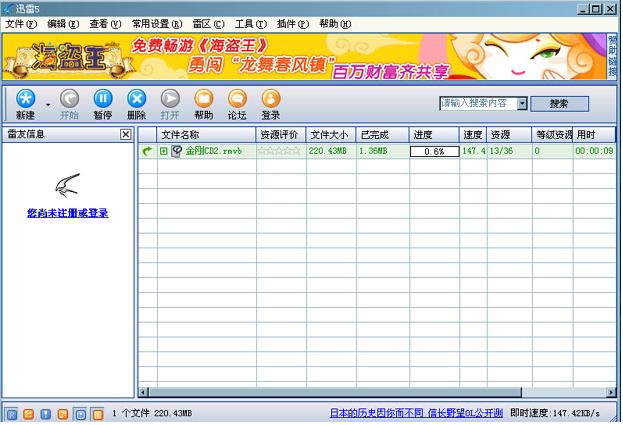Click the horizontal scrollbar thumb
This screenshot has width=623, height=425.
click(x=335, y=393)
